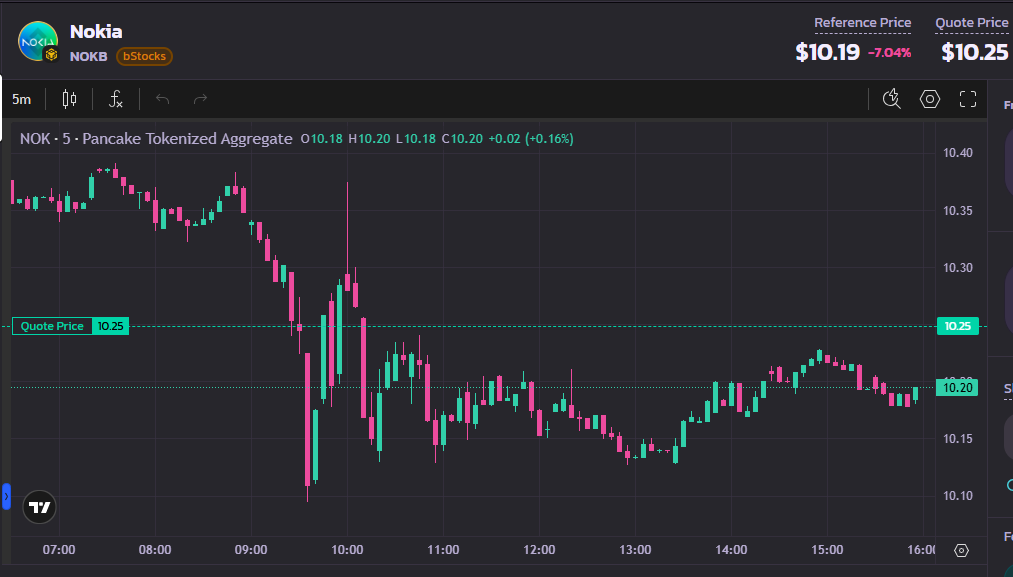Click the NOKB ticker text
Image resolution: width=1013 pixels, height=577 pixels.
click(x=89, y=56)
